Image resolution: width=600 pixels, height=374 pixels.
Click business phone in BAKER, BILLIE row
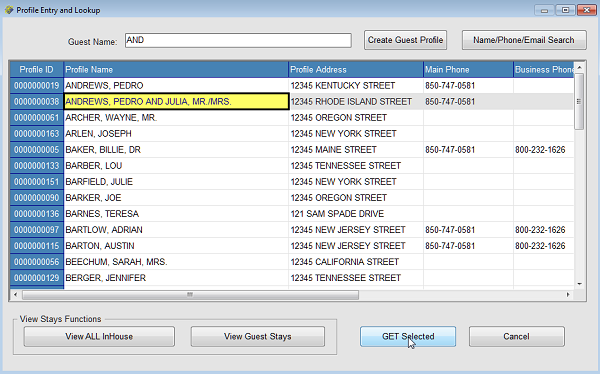pyautogui.click(x=544, y=150)
